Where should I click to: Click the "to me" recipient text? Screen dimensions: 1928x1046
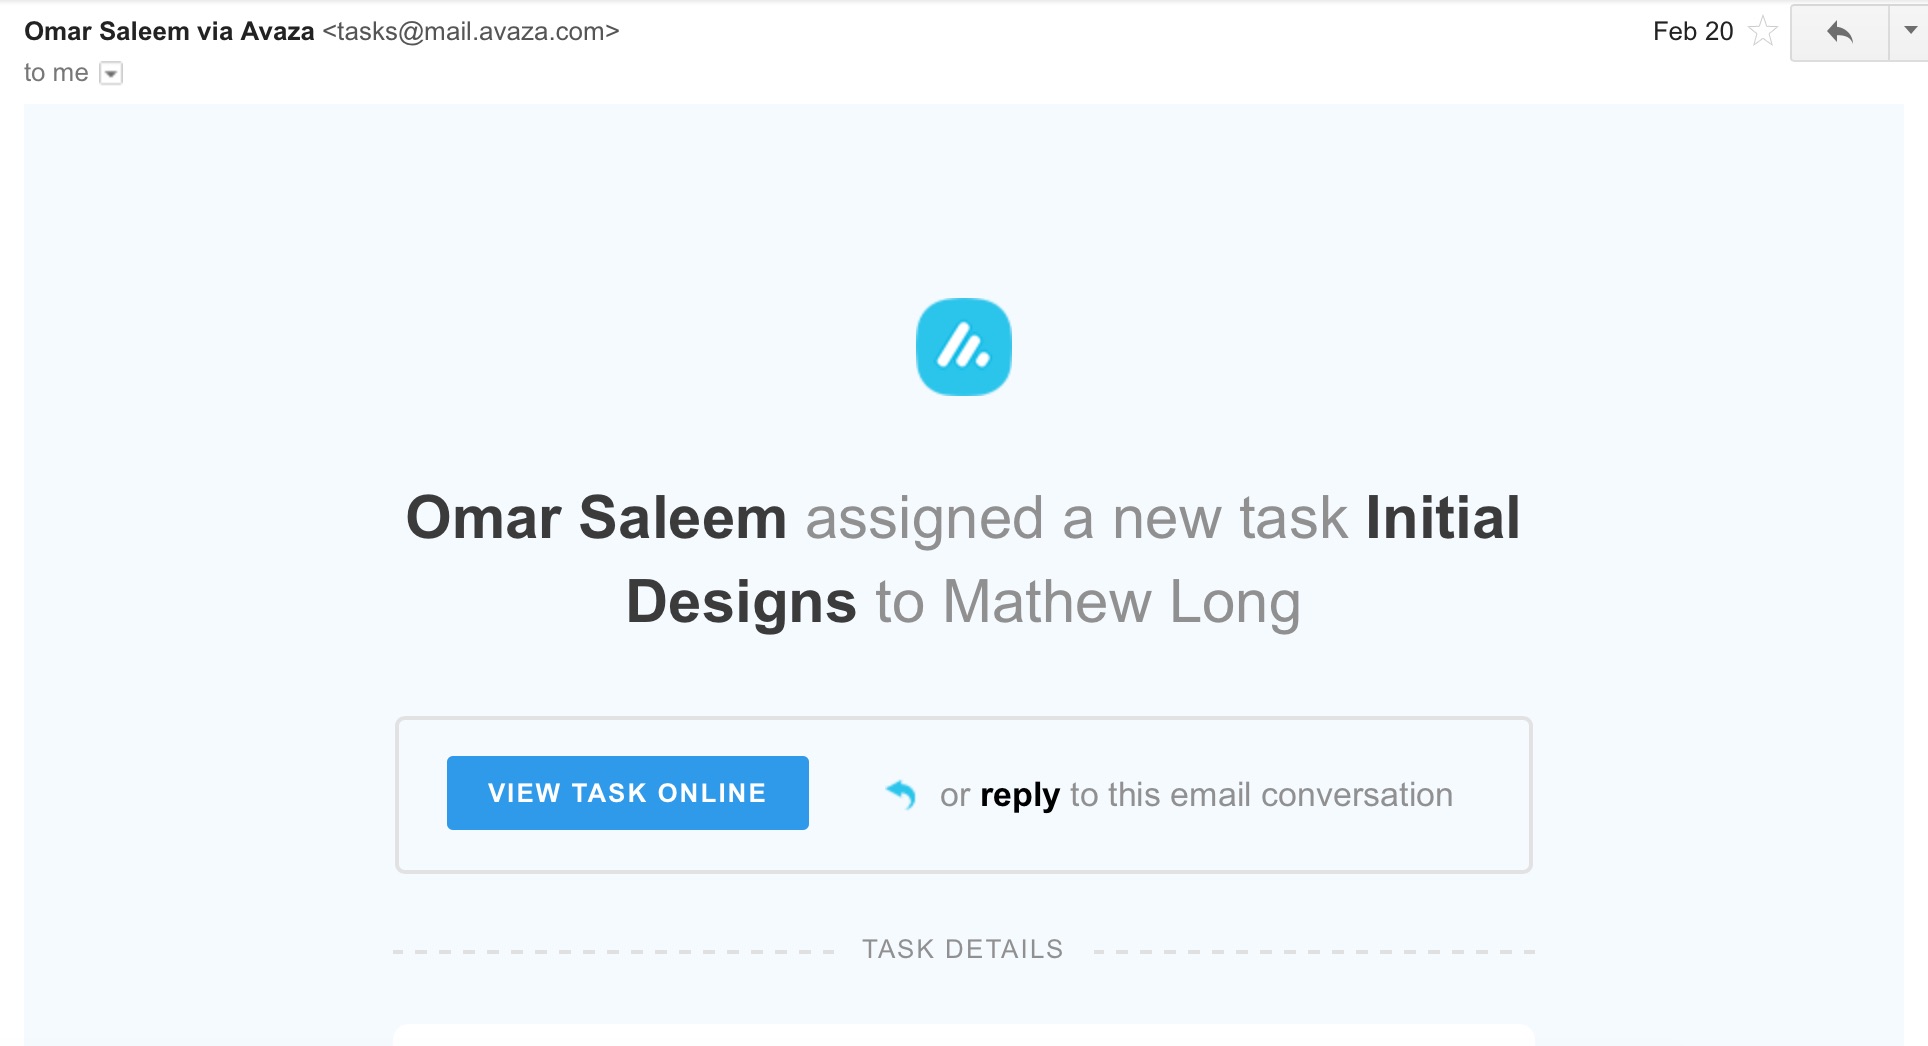coord(56,73)
